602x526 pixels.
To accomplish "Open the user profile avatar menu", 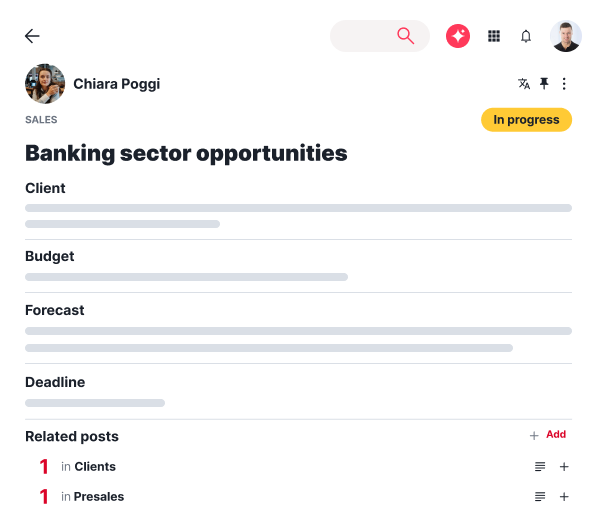I will point(565,36).
